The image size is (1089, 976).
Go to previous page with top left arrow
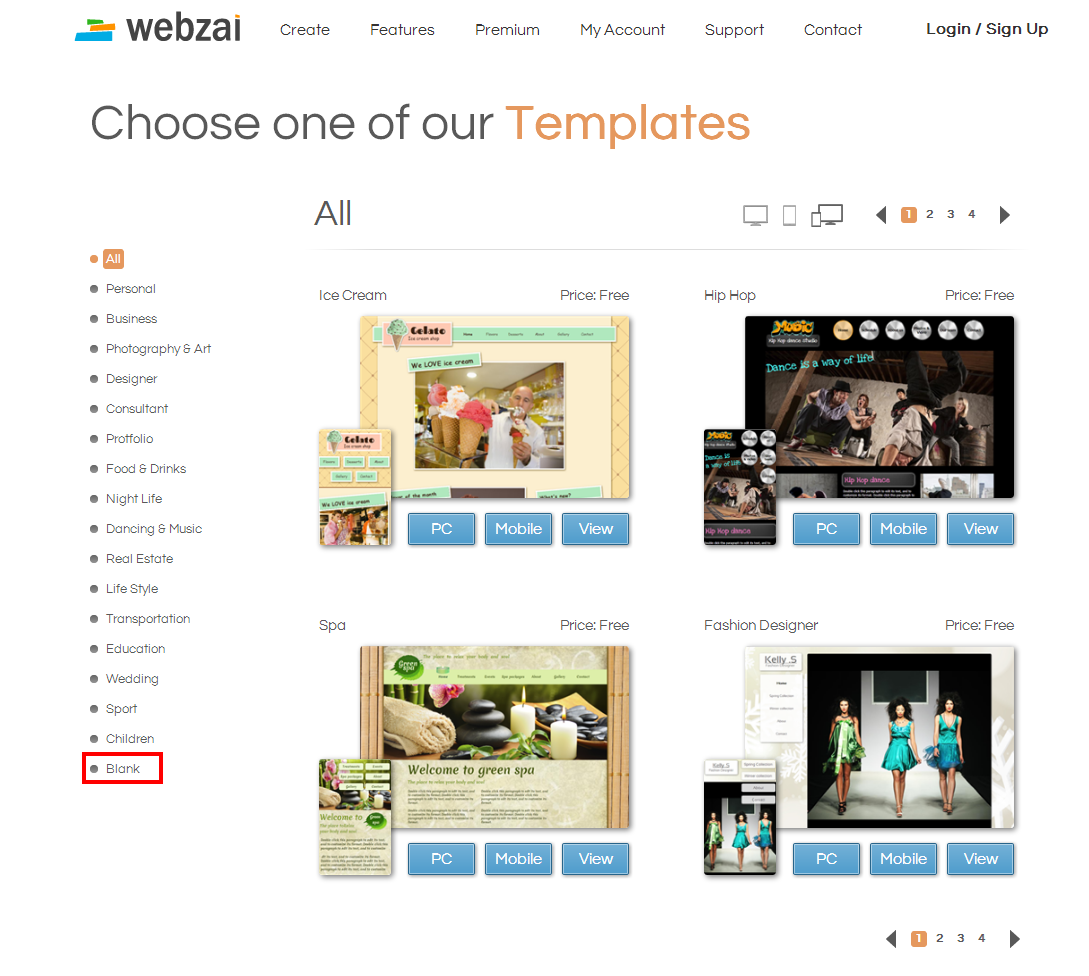881,215
